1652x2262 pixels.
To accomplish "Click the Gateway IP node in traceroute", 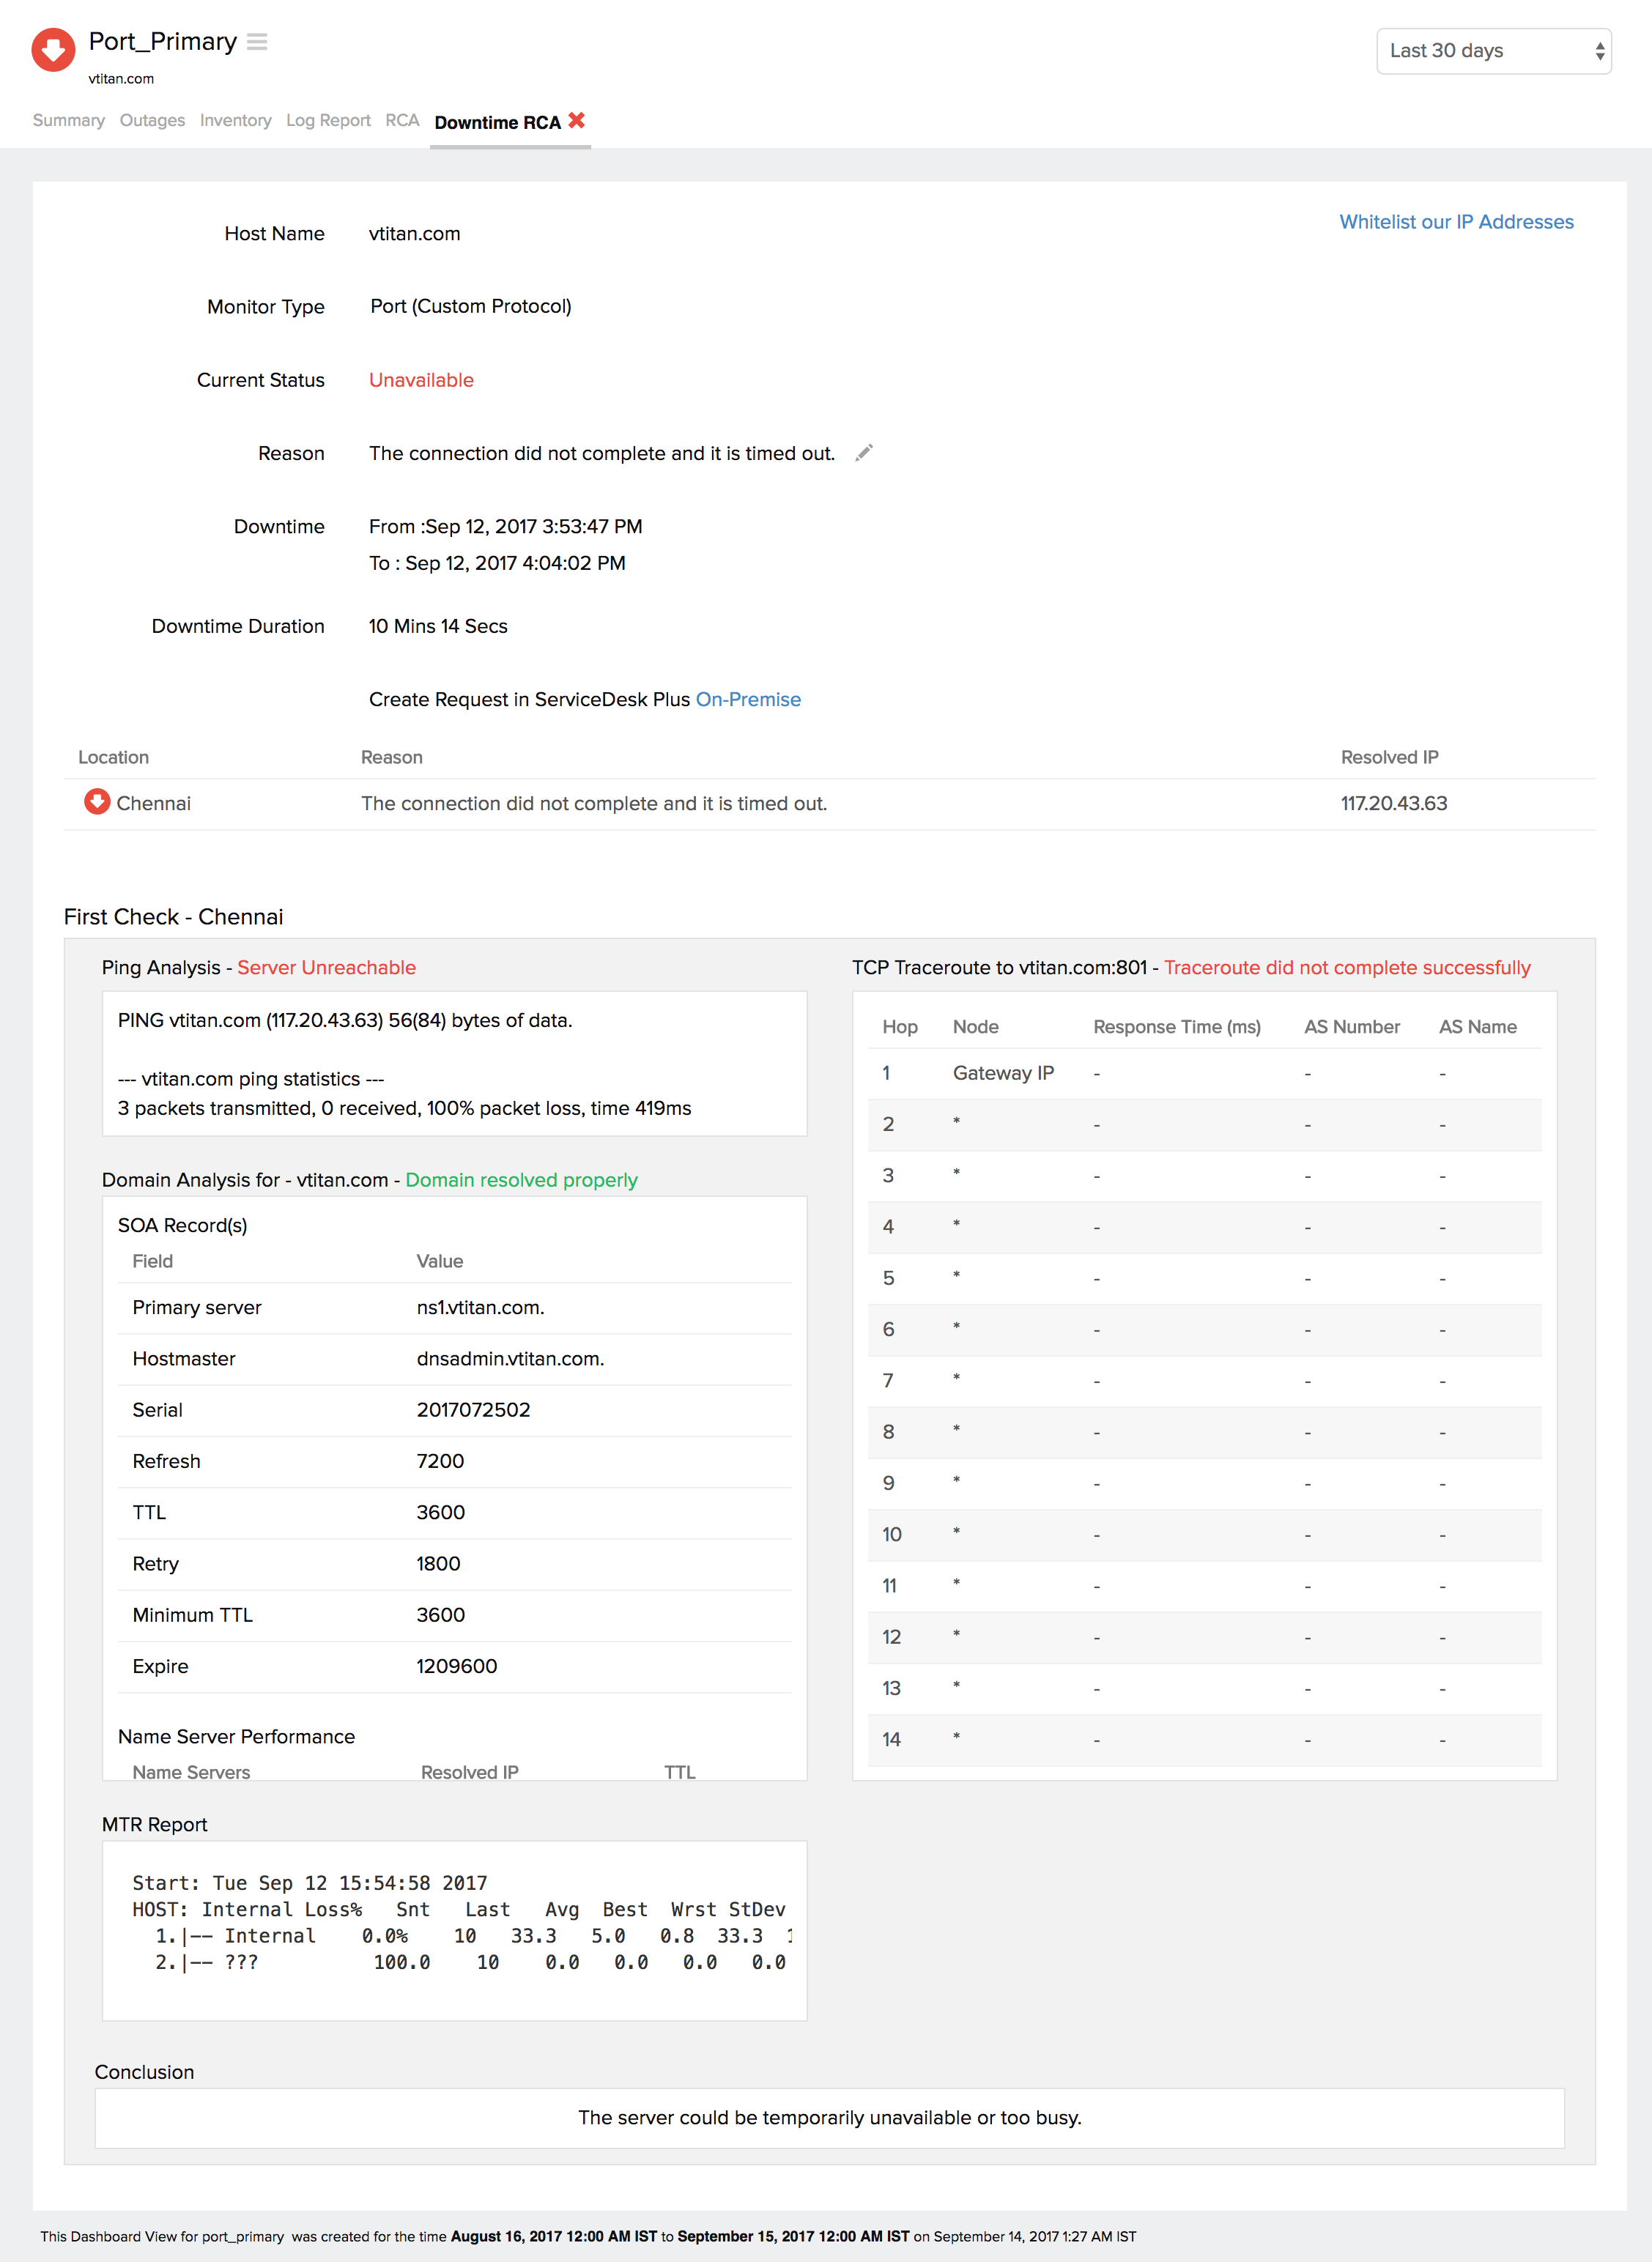I will pyautogui.click(x=1003, y=1073).
